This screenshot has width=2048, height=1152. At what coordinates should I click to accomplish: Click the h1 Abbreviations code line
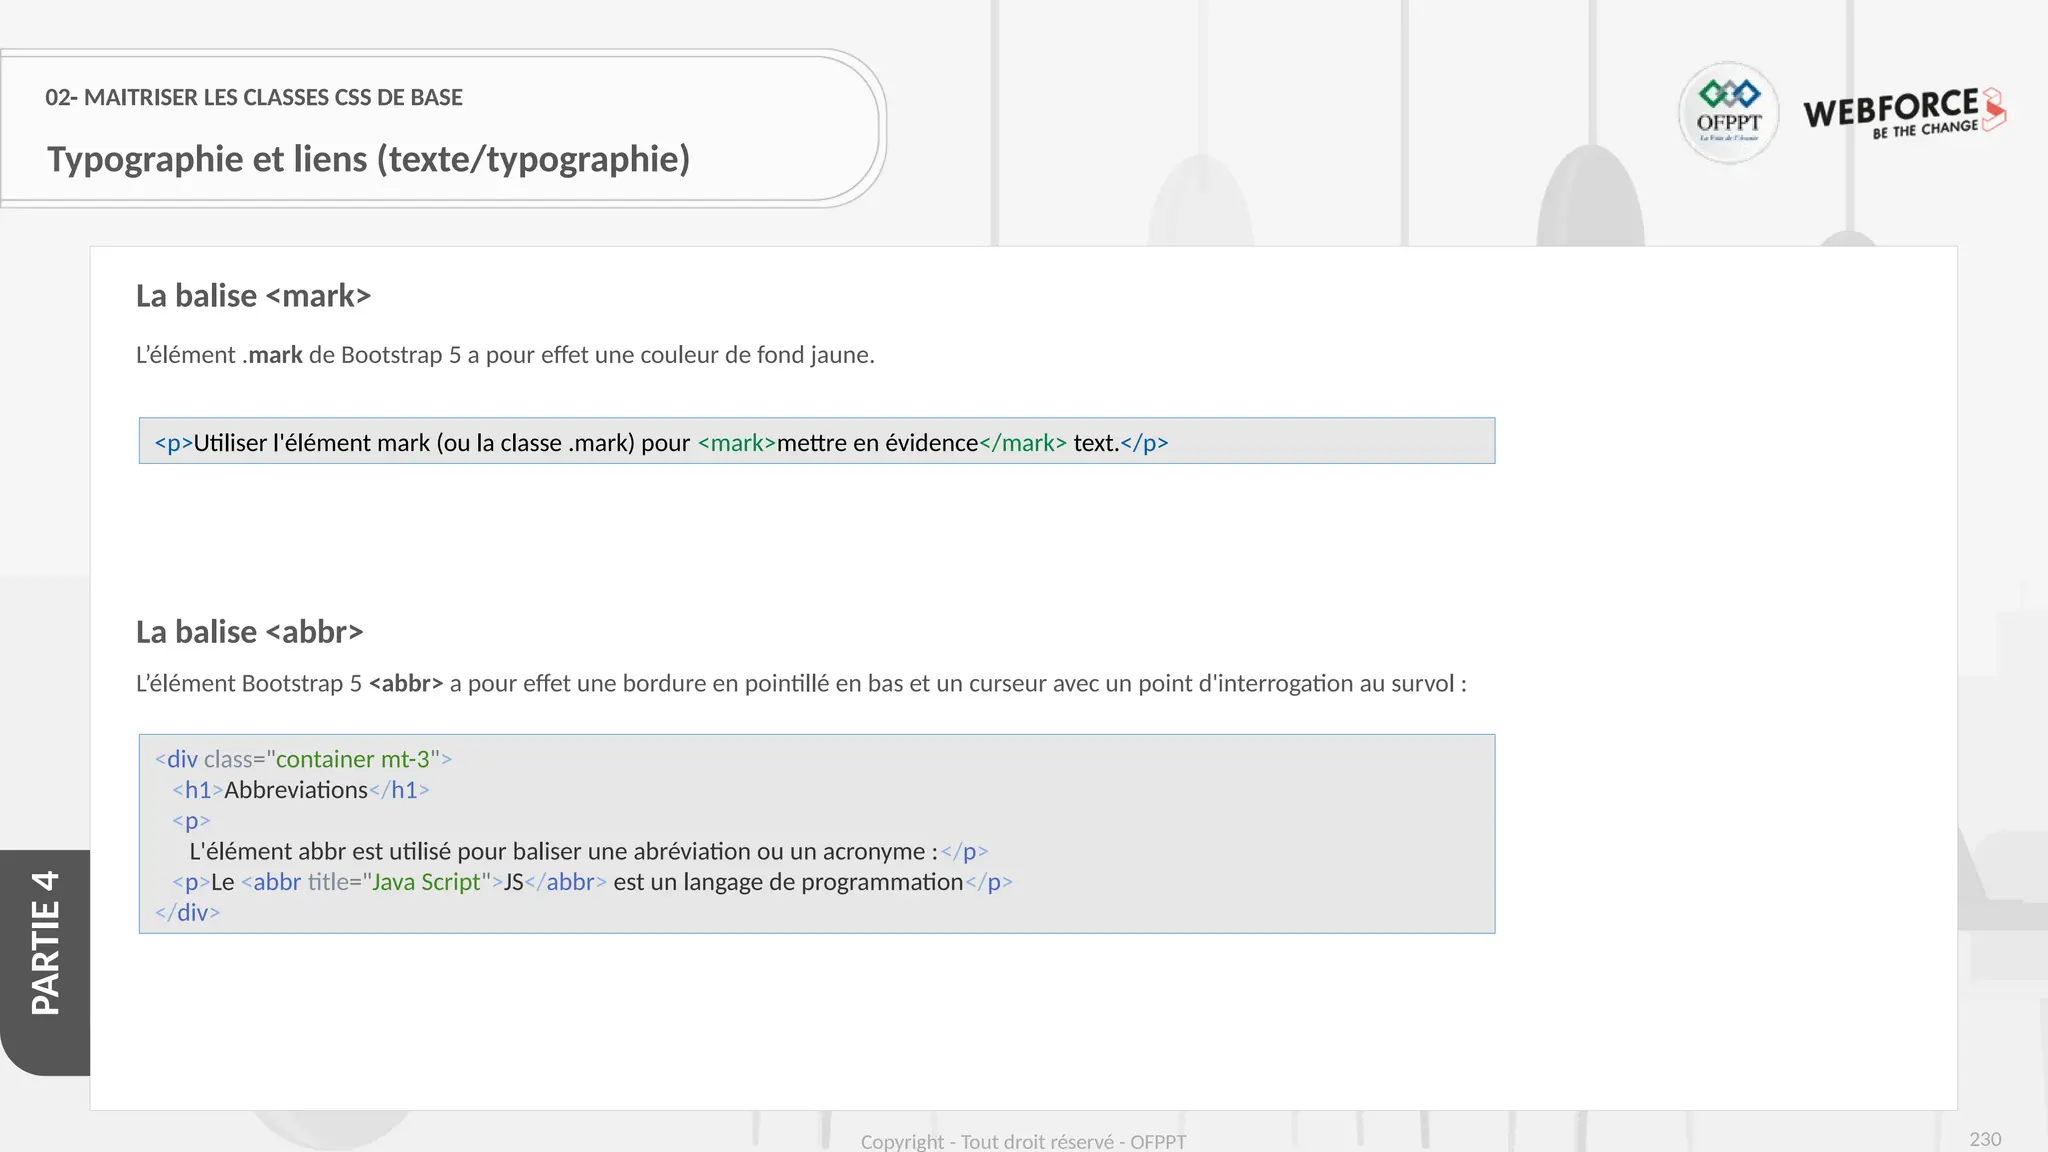[300, 790]
